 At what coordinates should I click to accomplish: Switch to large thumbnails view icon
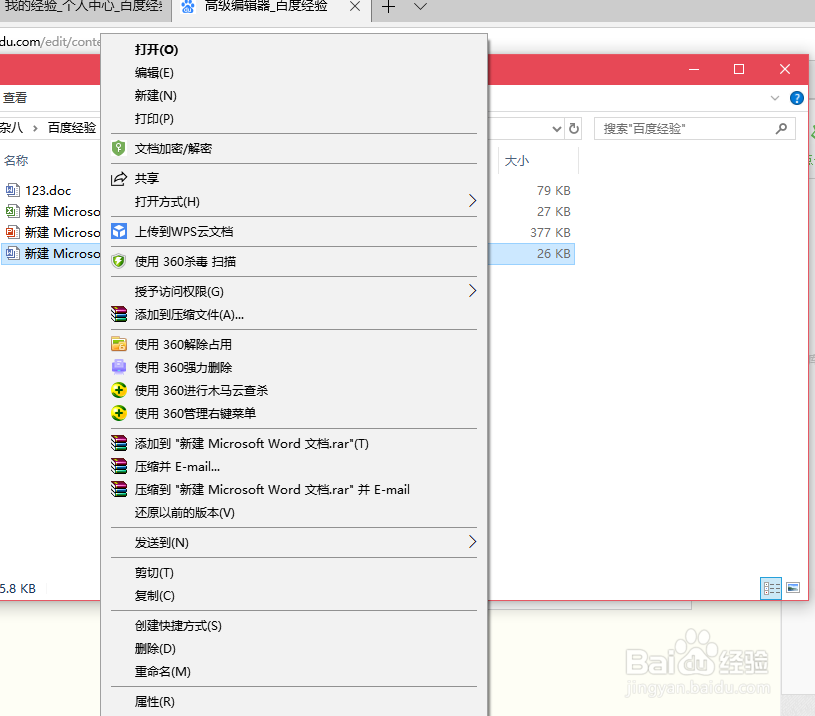coord(793,588)
